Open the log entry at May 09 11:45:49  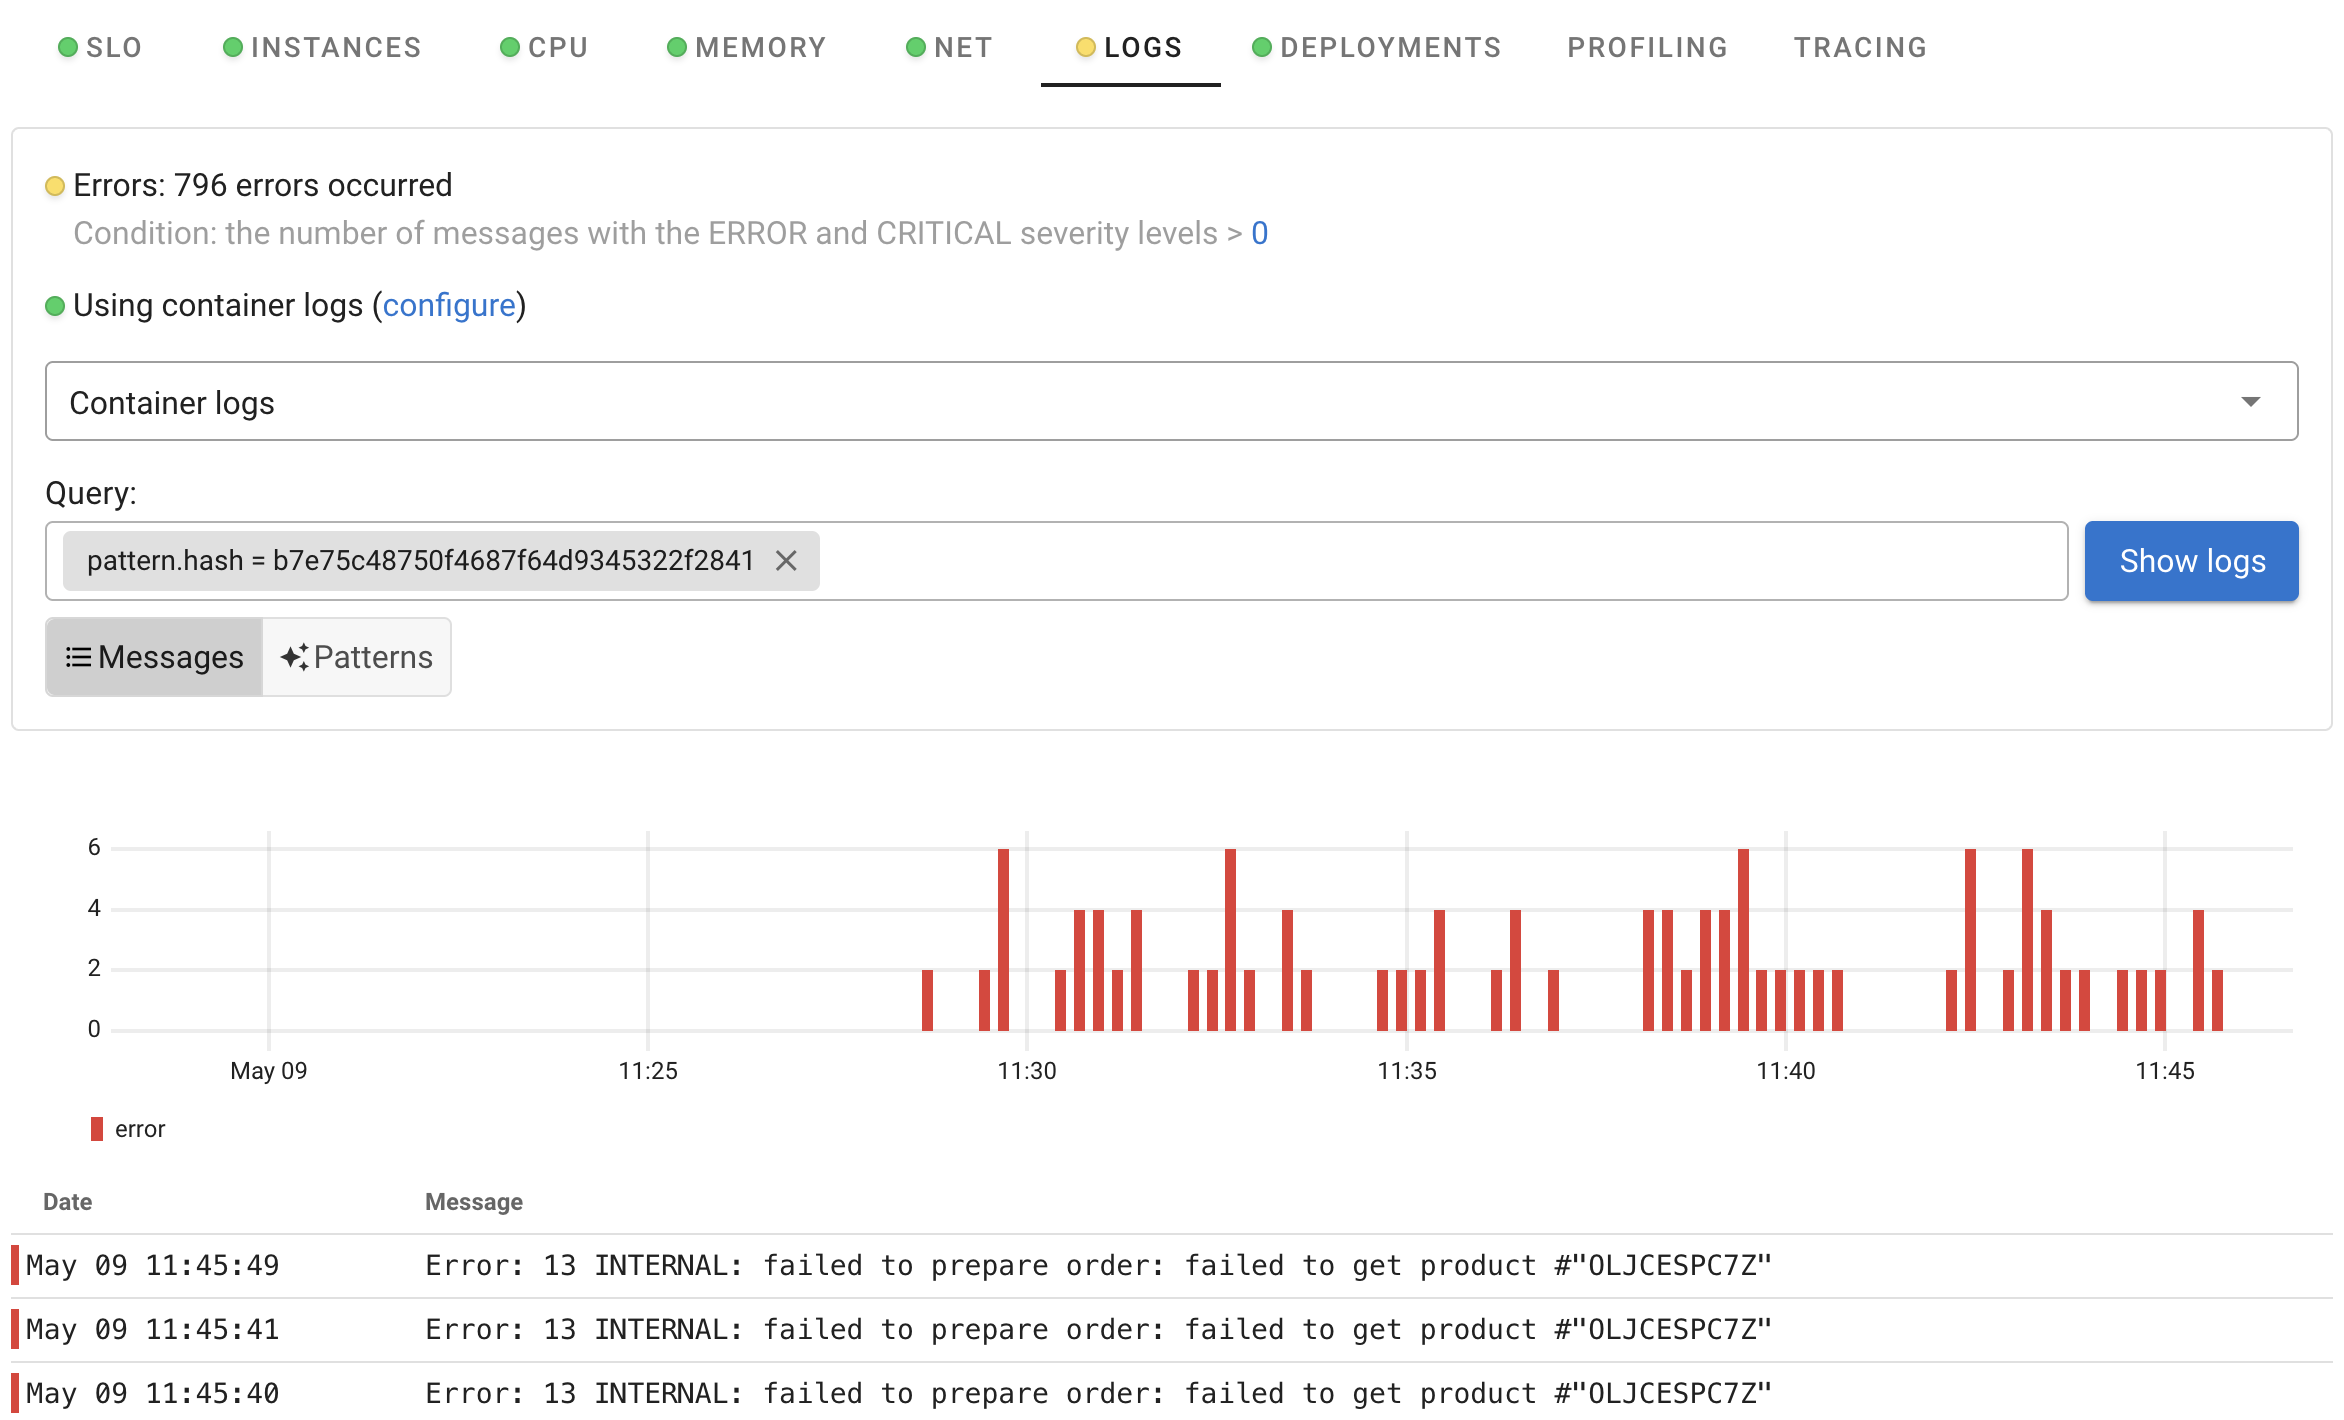tap(1172, 1266)
